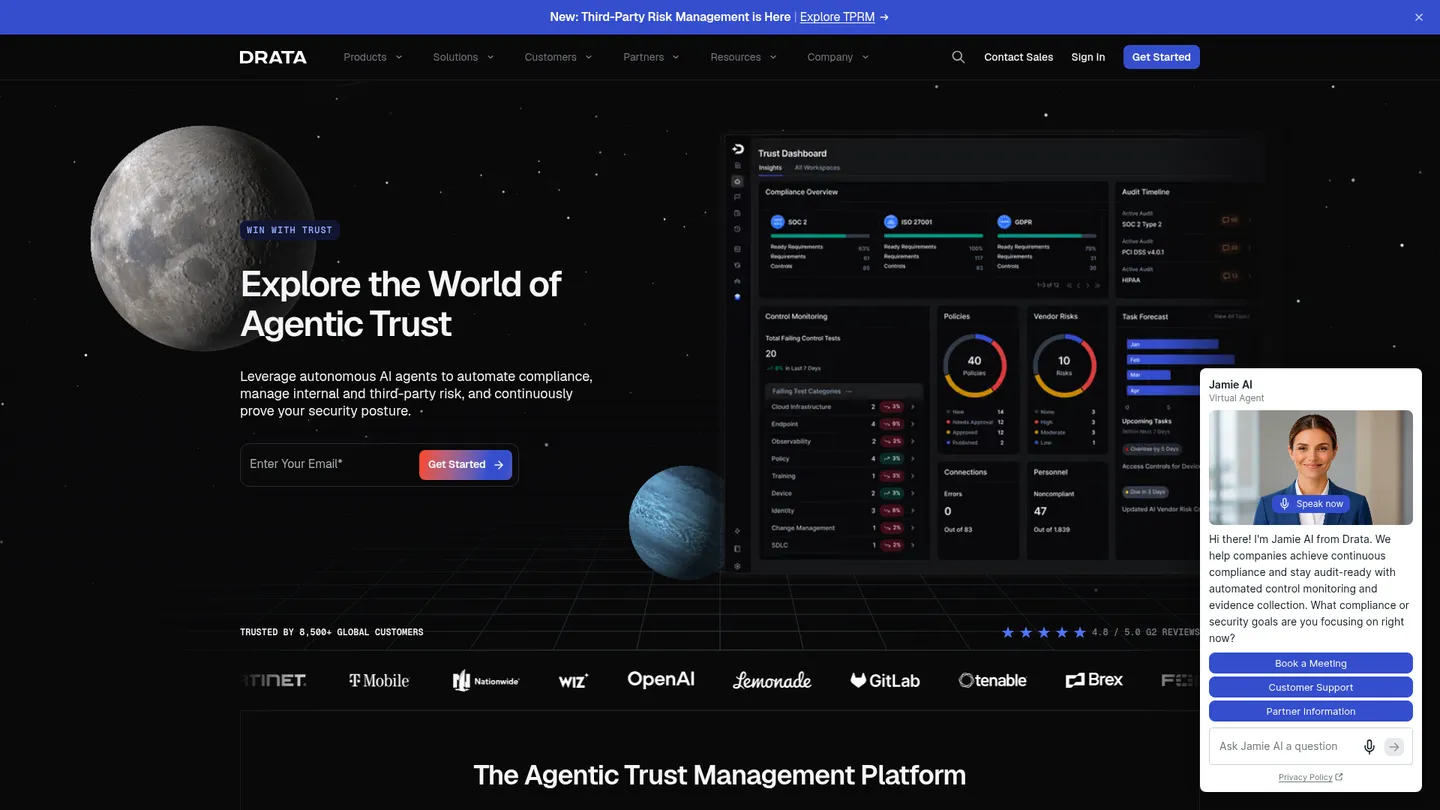The width and height of the screenshot is (1440, 810).
Task: Click the T-Mobile customer logo
Action: [379, 680]
